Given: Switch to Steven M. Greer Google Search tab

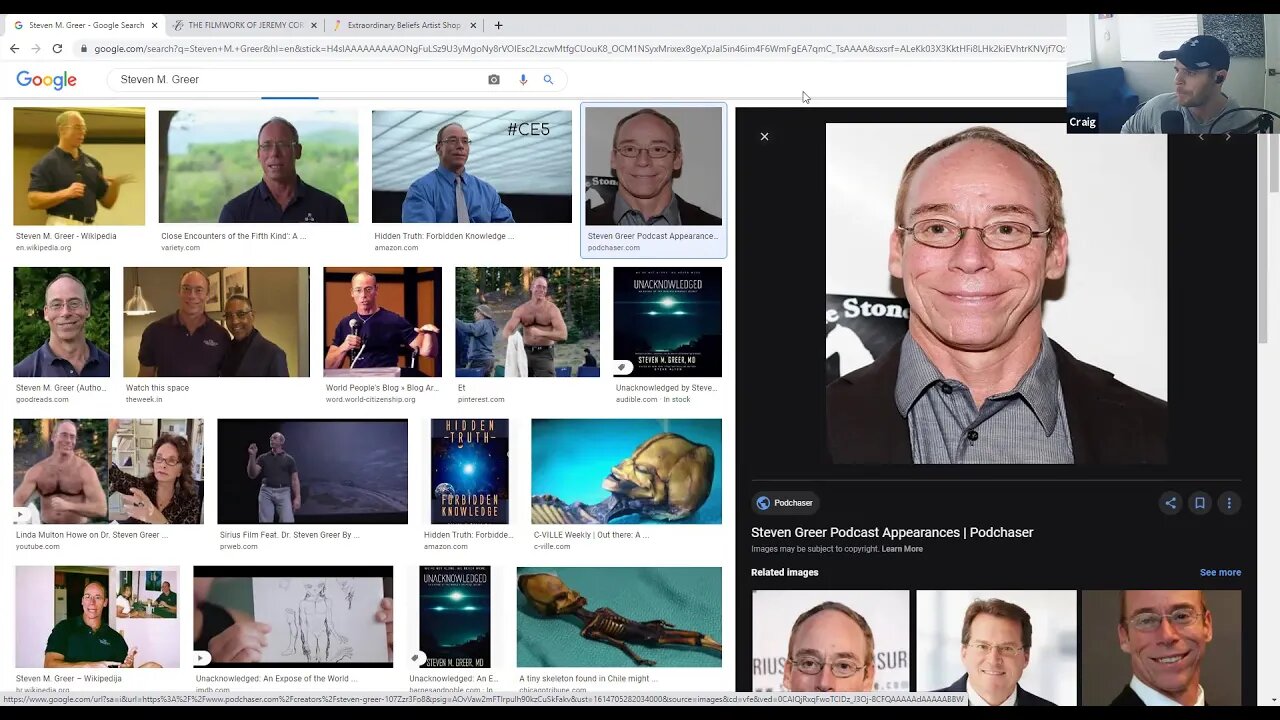Looking at the screenshot, I should 84,25.
